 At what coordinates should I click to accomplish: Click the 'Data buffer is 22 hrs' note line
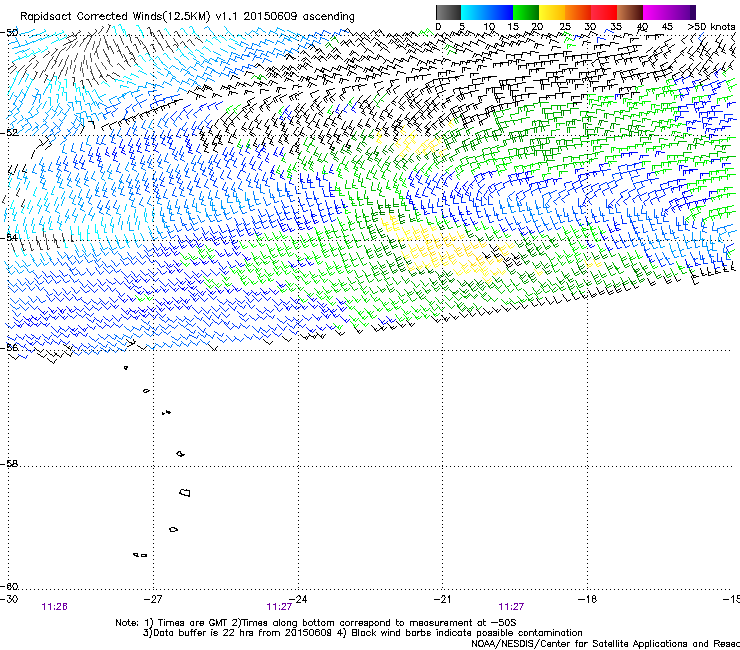(362, 633)
